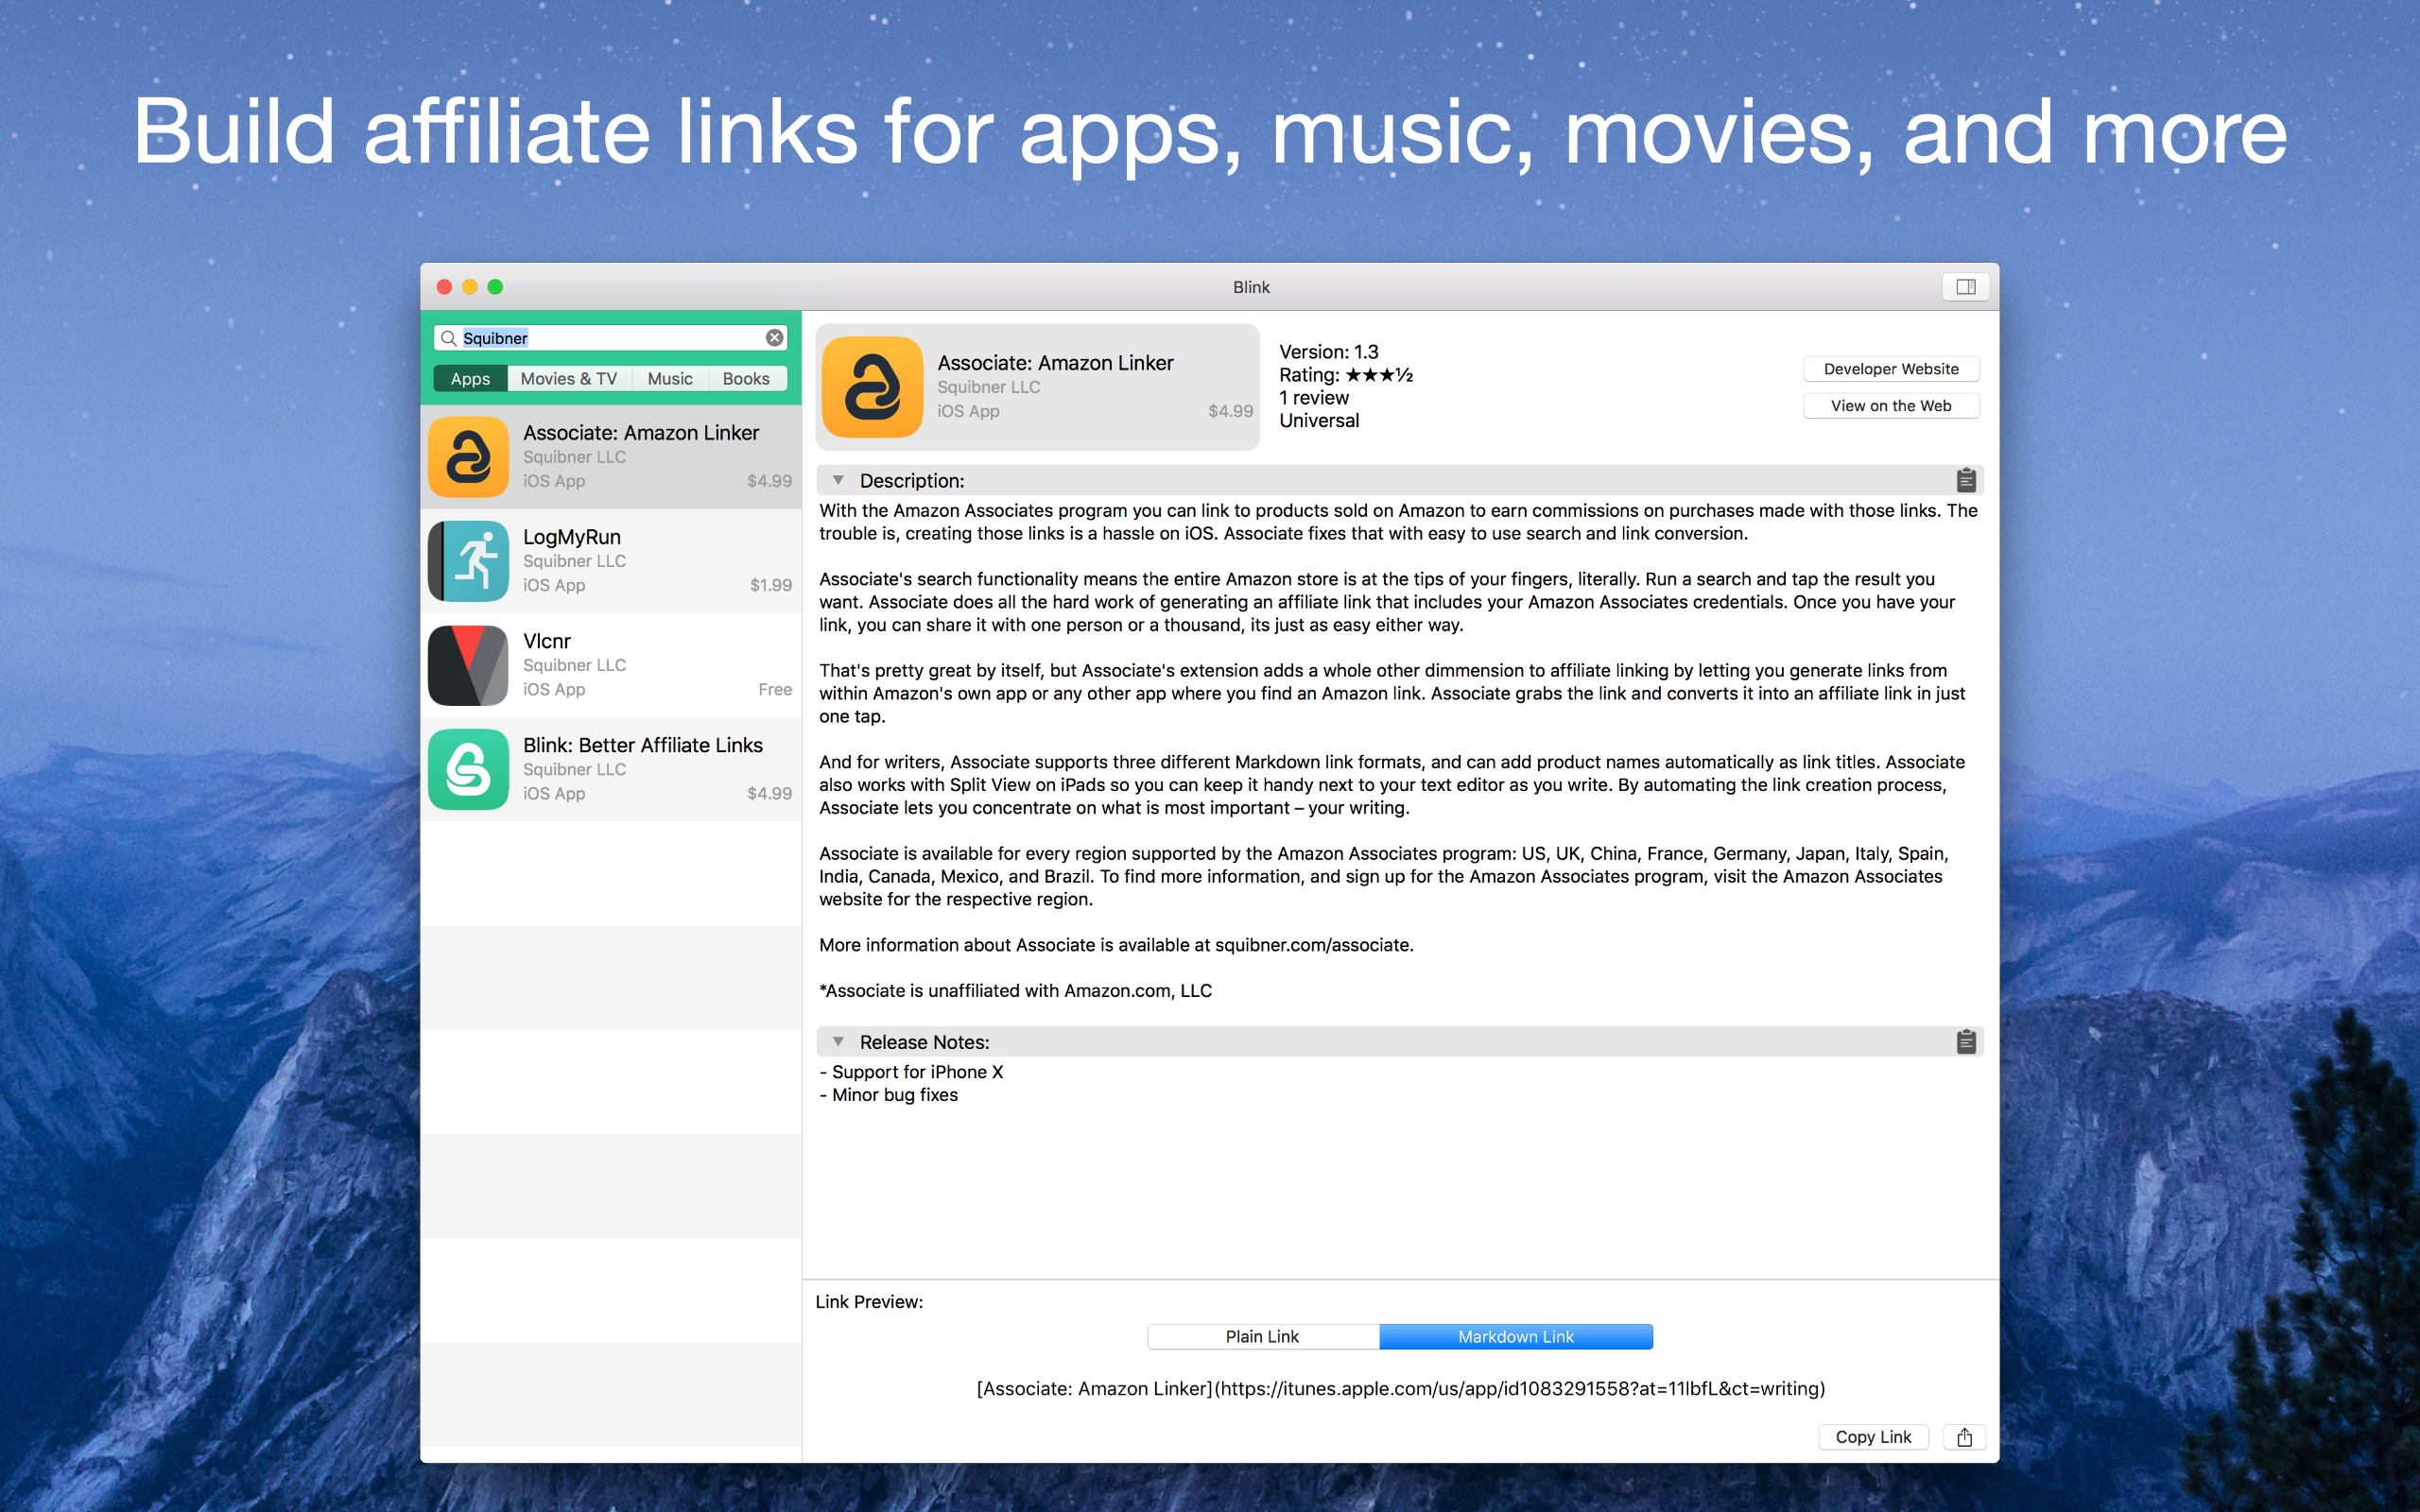
Task: Collapse the Description section
Action: click(838, 480)
